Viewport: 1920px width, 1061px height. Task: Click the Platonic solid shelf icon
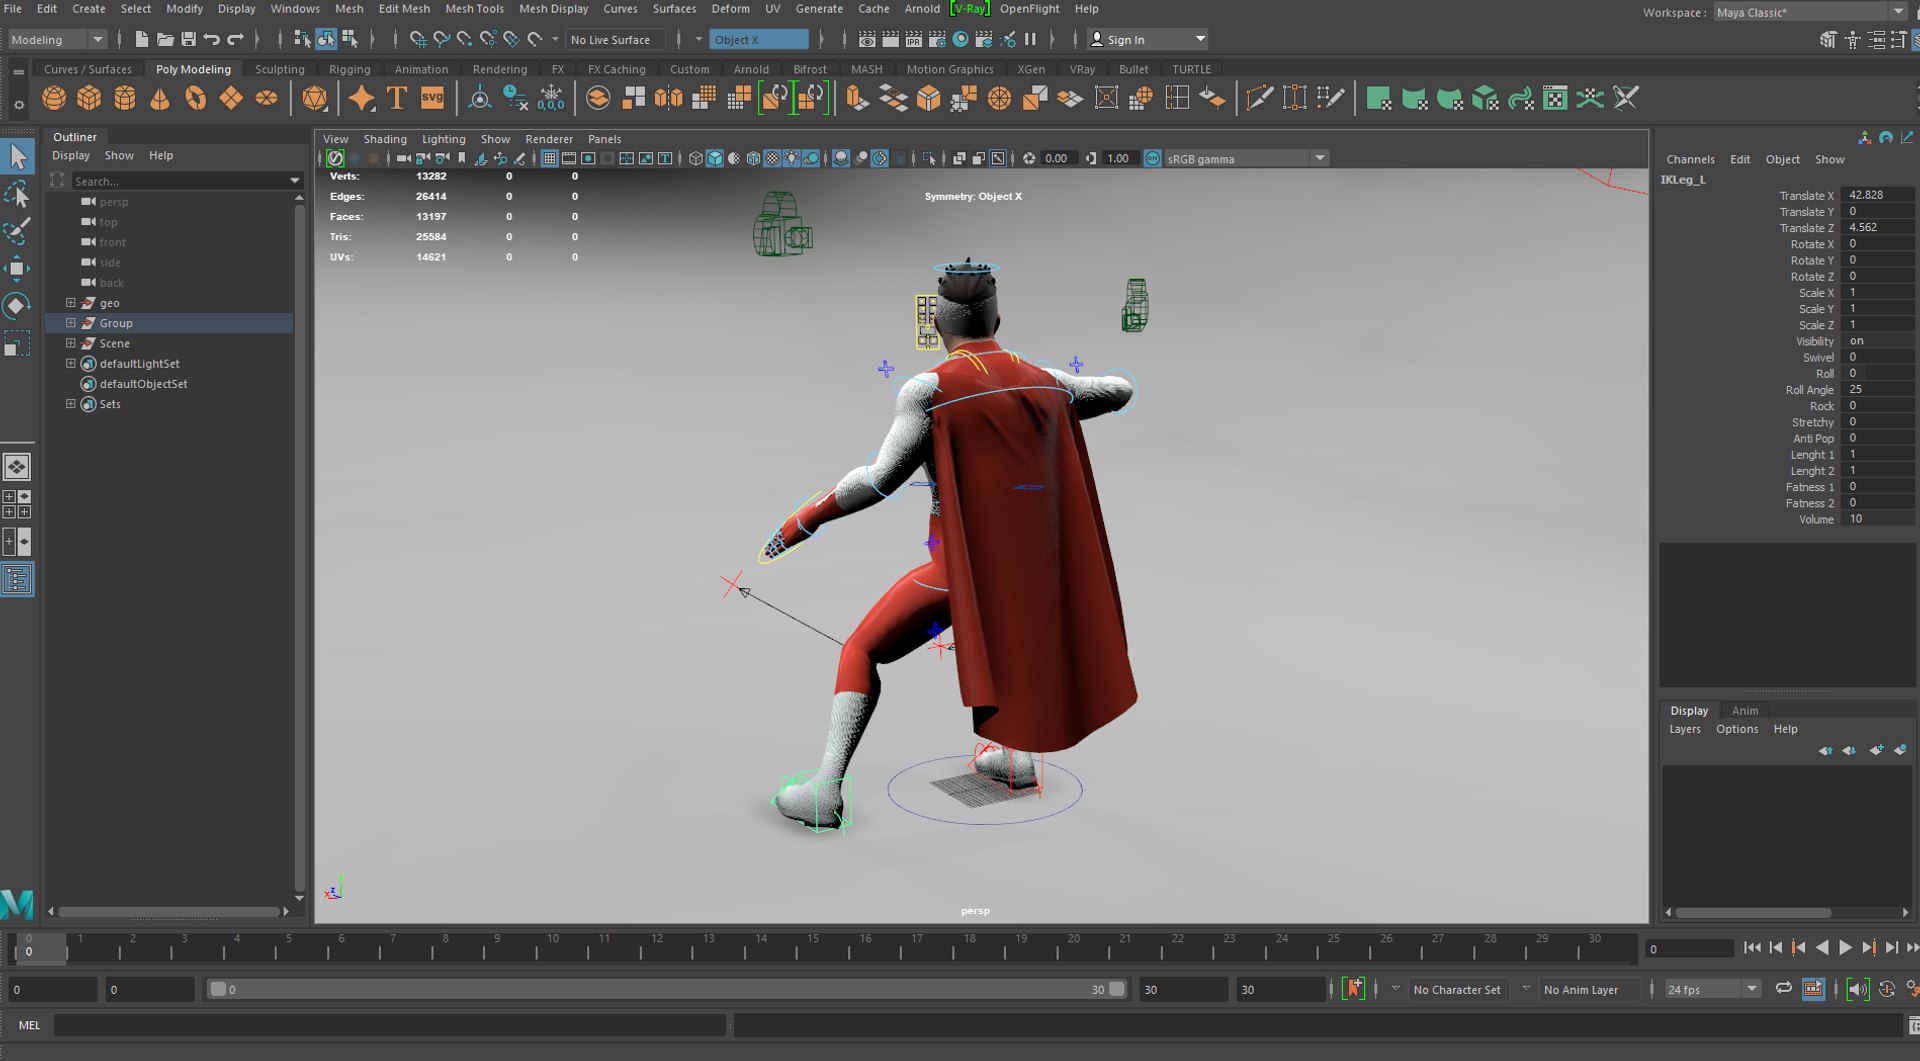tap(314, 99)
